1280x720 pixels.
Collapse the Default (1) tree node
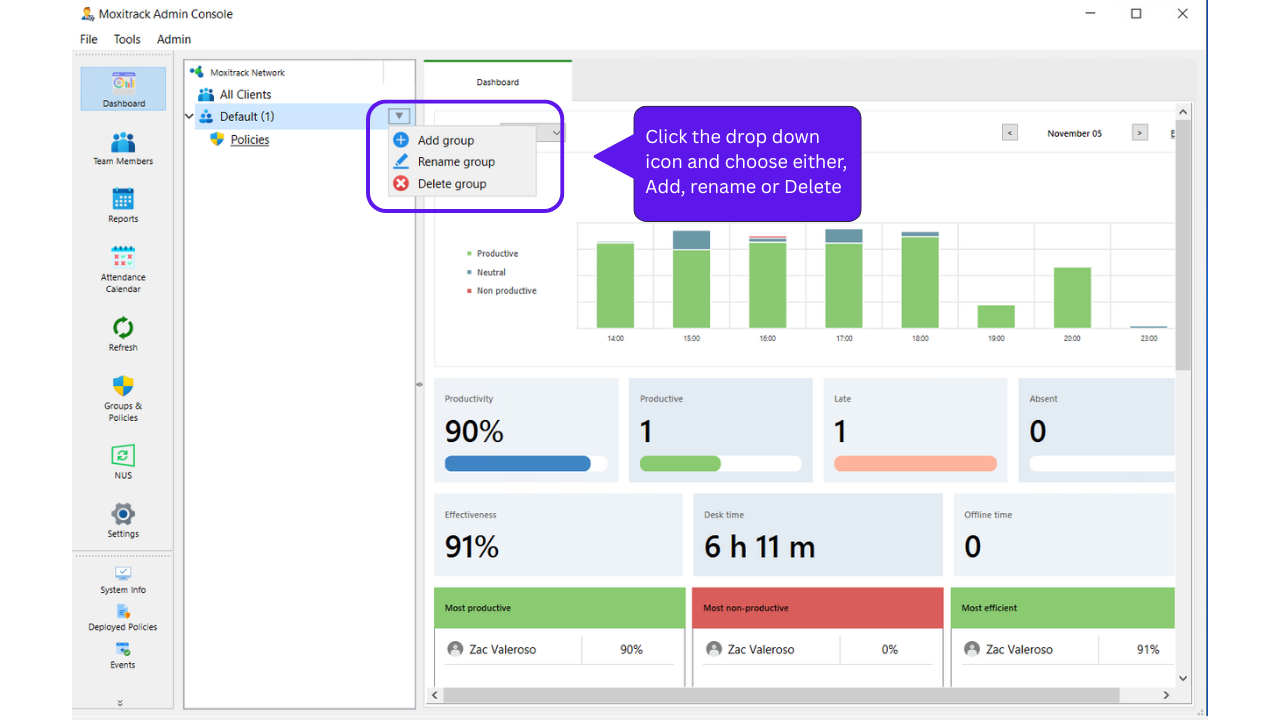[x=189, y=117]
